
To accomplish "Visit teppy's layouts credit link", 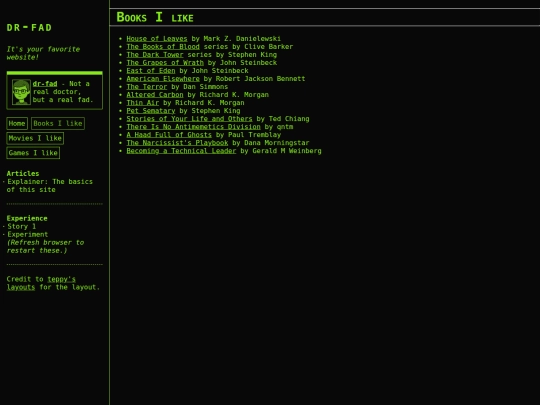I will [41, 283].
